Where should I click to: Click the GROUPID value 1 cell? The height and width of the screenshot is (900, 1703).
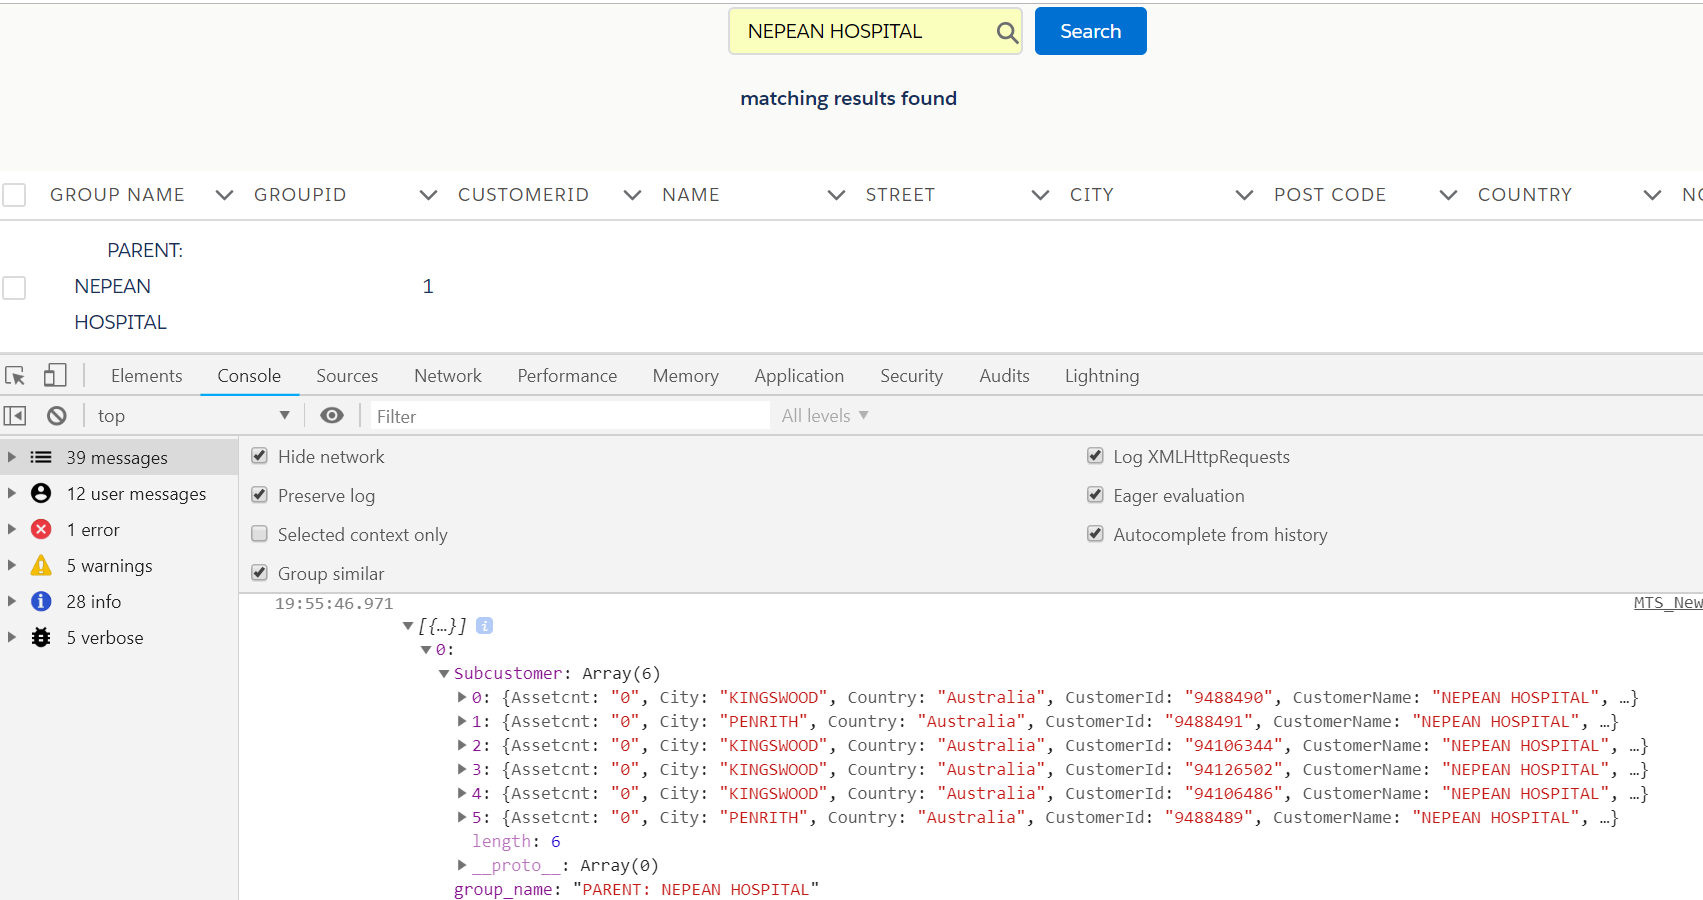[428, 287]
